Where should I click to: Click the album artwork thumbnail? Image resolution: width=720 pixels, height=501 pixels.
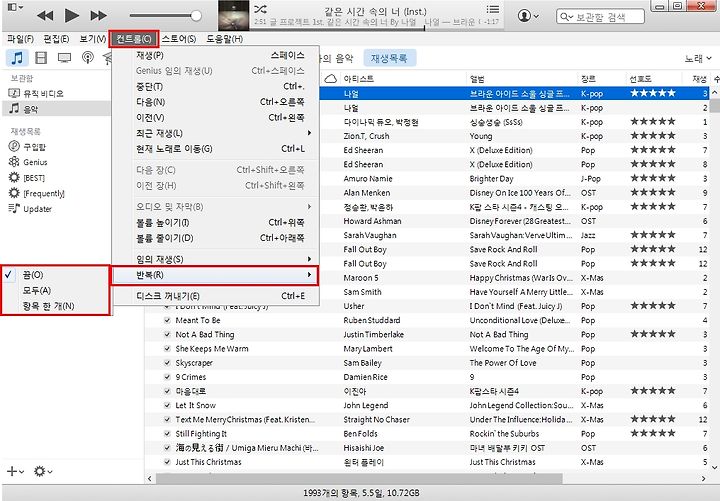(234, 15)
